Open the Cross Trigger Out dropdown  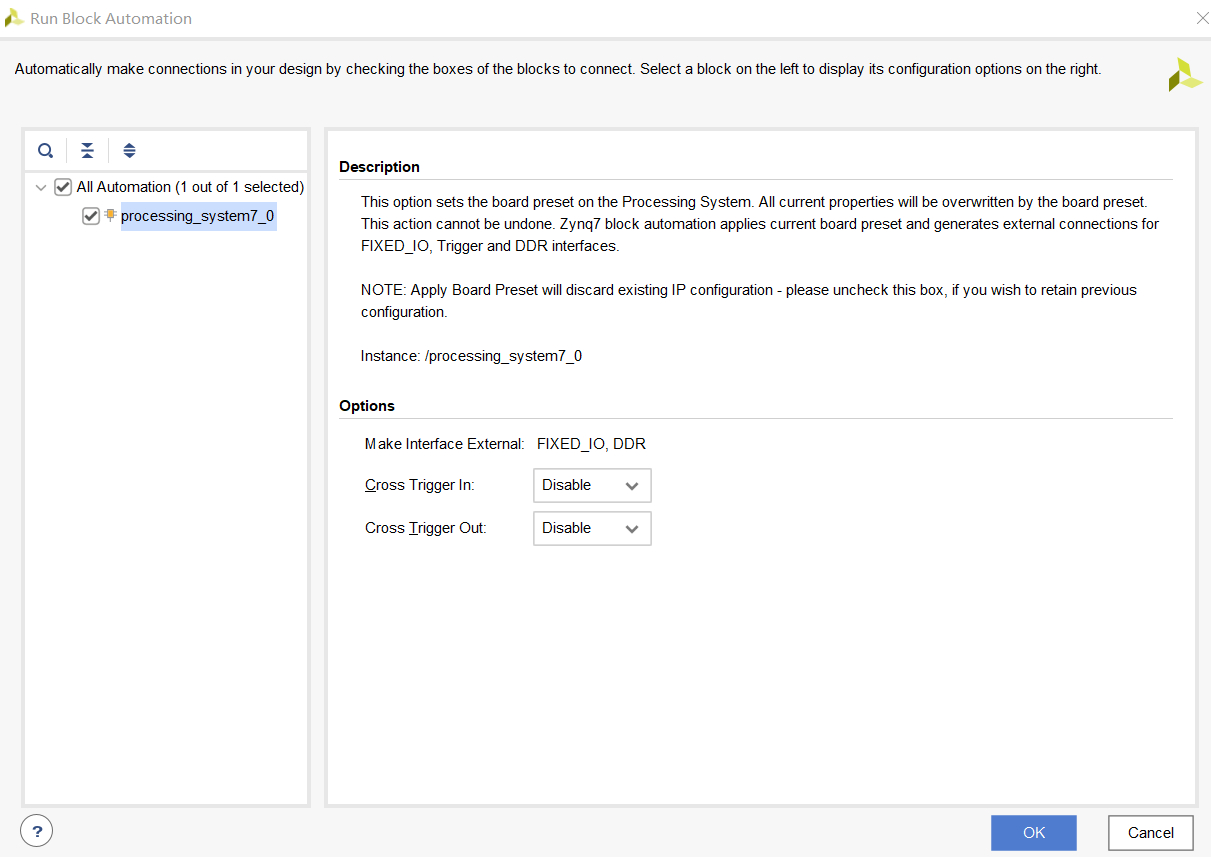click(592, 528)
